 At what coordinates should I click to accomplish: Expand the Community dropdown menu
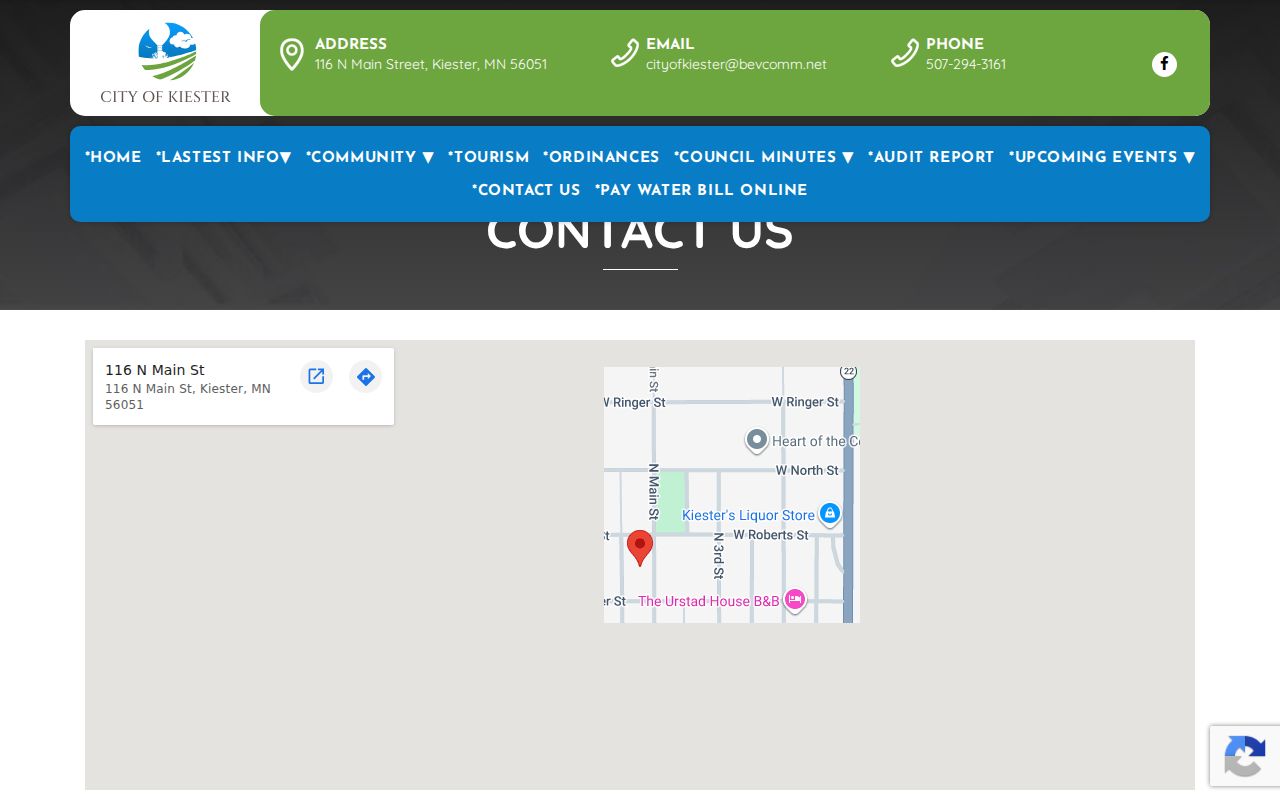(x=370, y=158)
